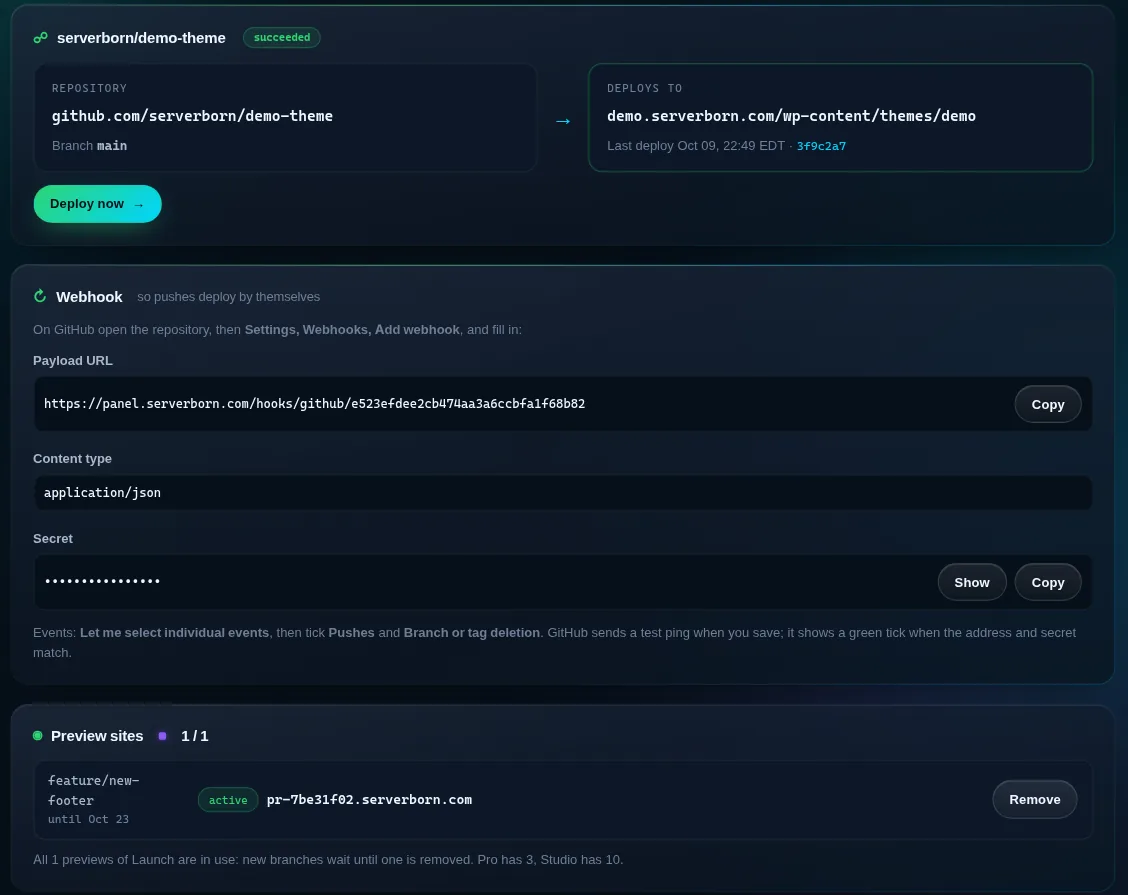Show the webhook secret

point(971,582)
